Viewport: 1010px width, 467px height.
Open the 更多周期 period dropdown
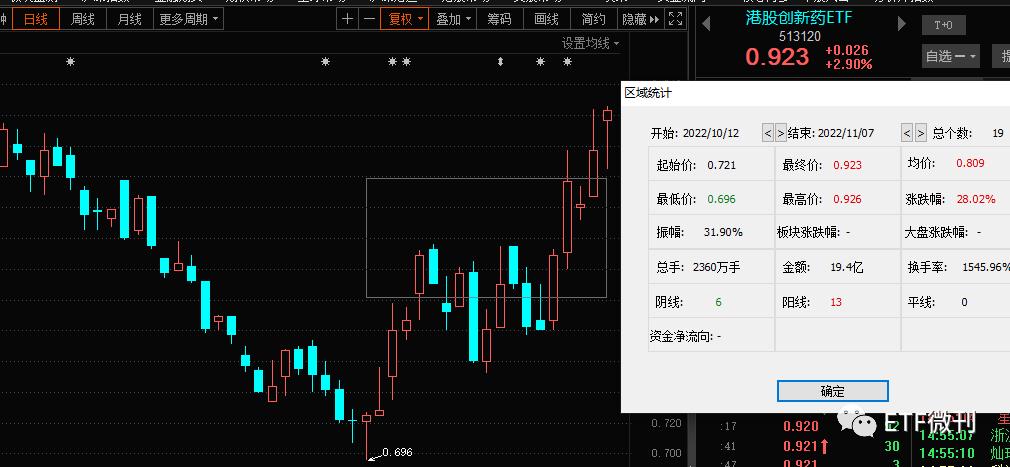[188, 19]
